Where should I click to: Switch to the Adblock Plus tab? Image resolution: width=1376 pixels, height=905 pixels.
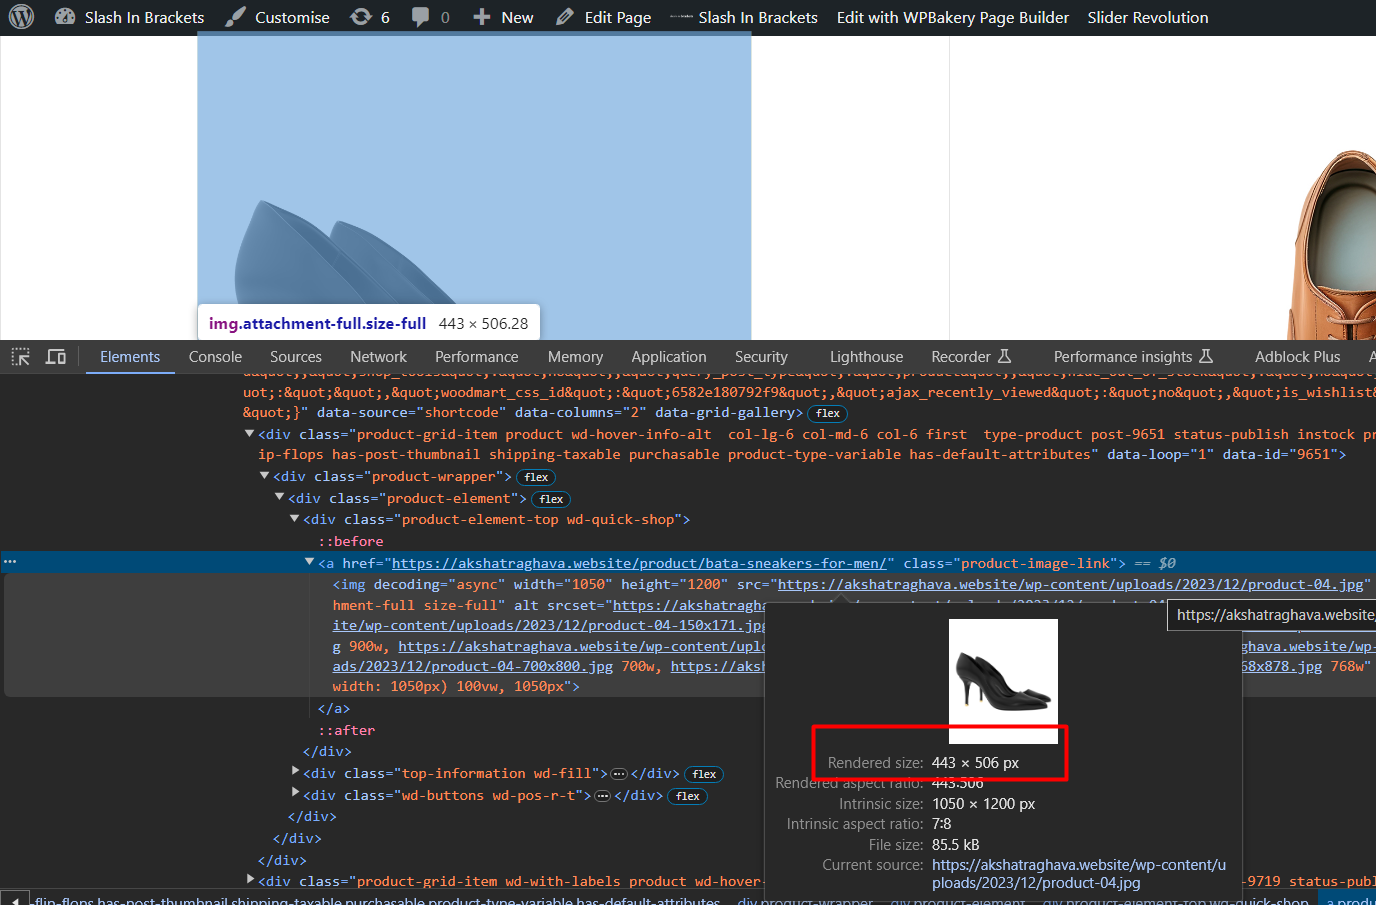(x=1297, y=357)
